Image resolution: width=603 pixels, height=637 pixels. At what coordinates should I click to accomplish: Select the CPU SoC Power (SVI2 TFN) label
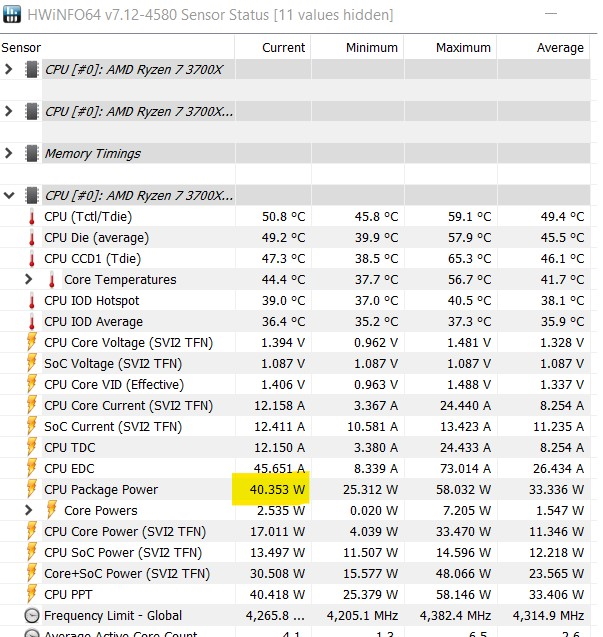click(x=123, y=552)
